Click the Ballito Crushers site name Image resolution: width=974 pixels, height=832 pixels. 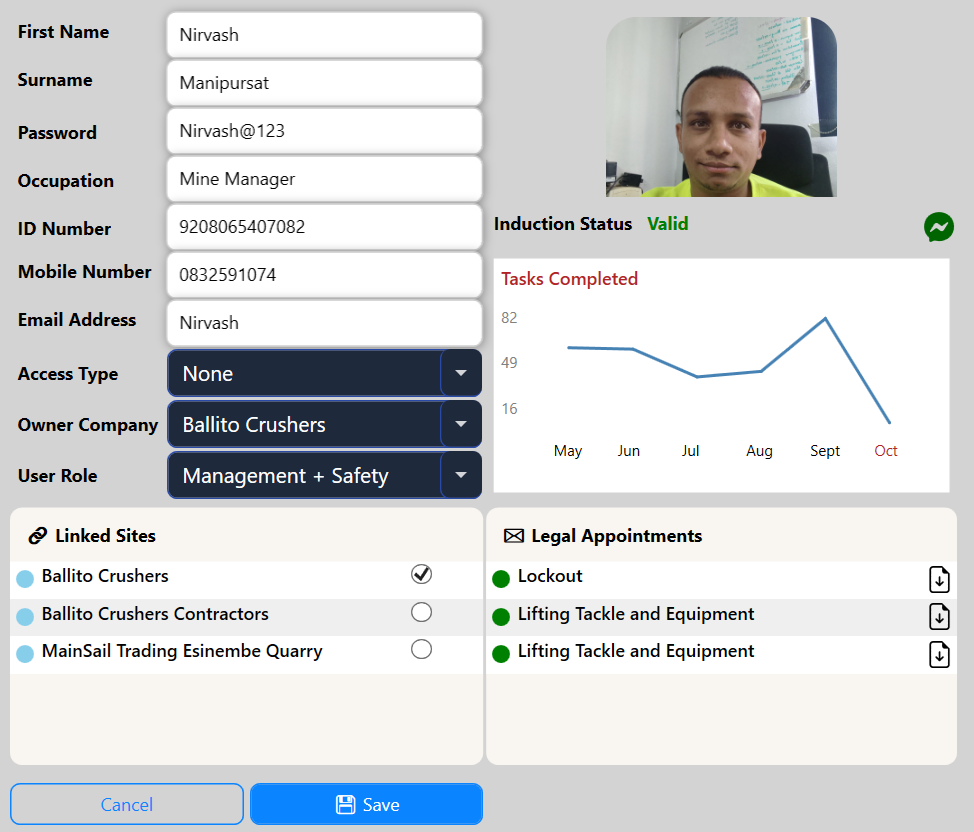105,576
